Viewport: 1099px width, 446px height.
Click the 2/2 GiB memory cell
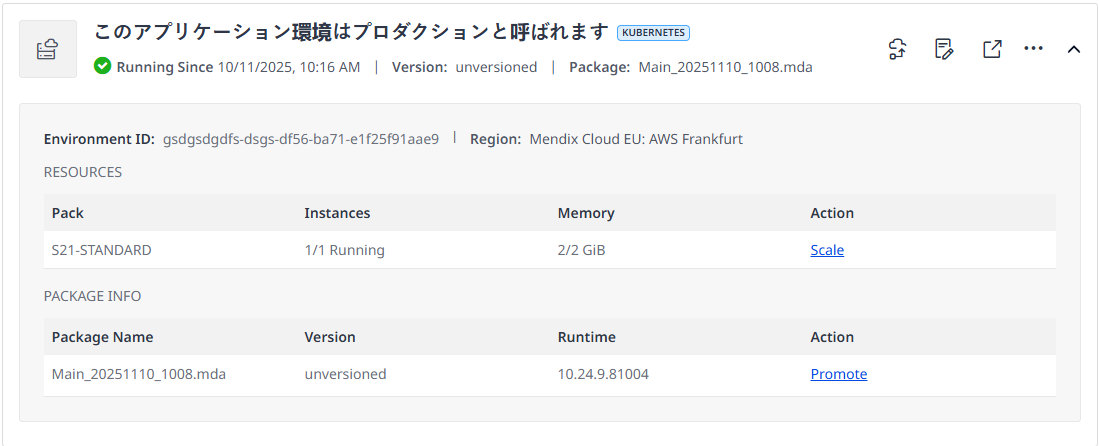point(581,250)
